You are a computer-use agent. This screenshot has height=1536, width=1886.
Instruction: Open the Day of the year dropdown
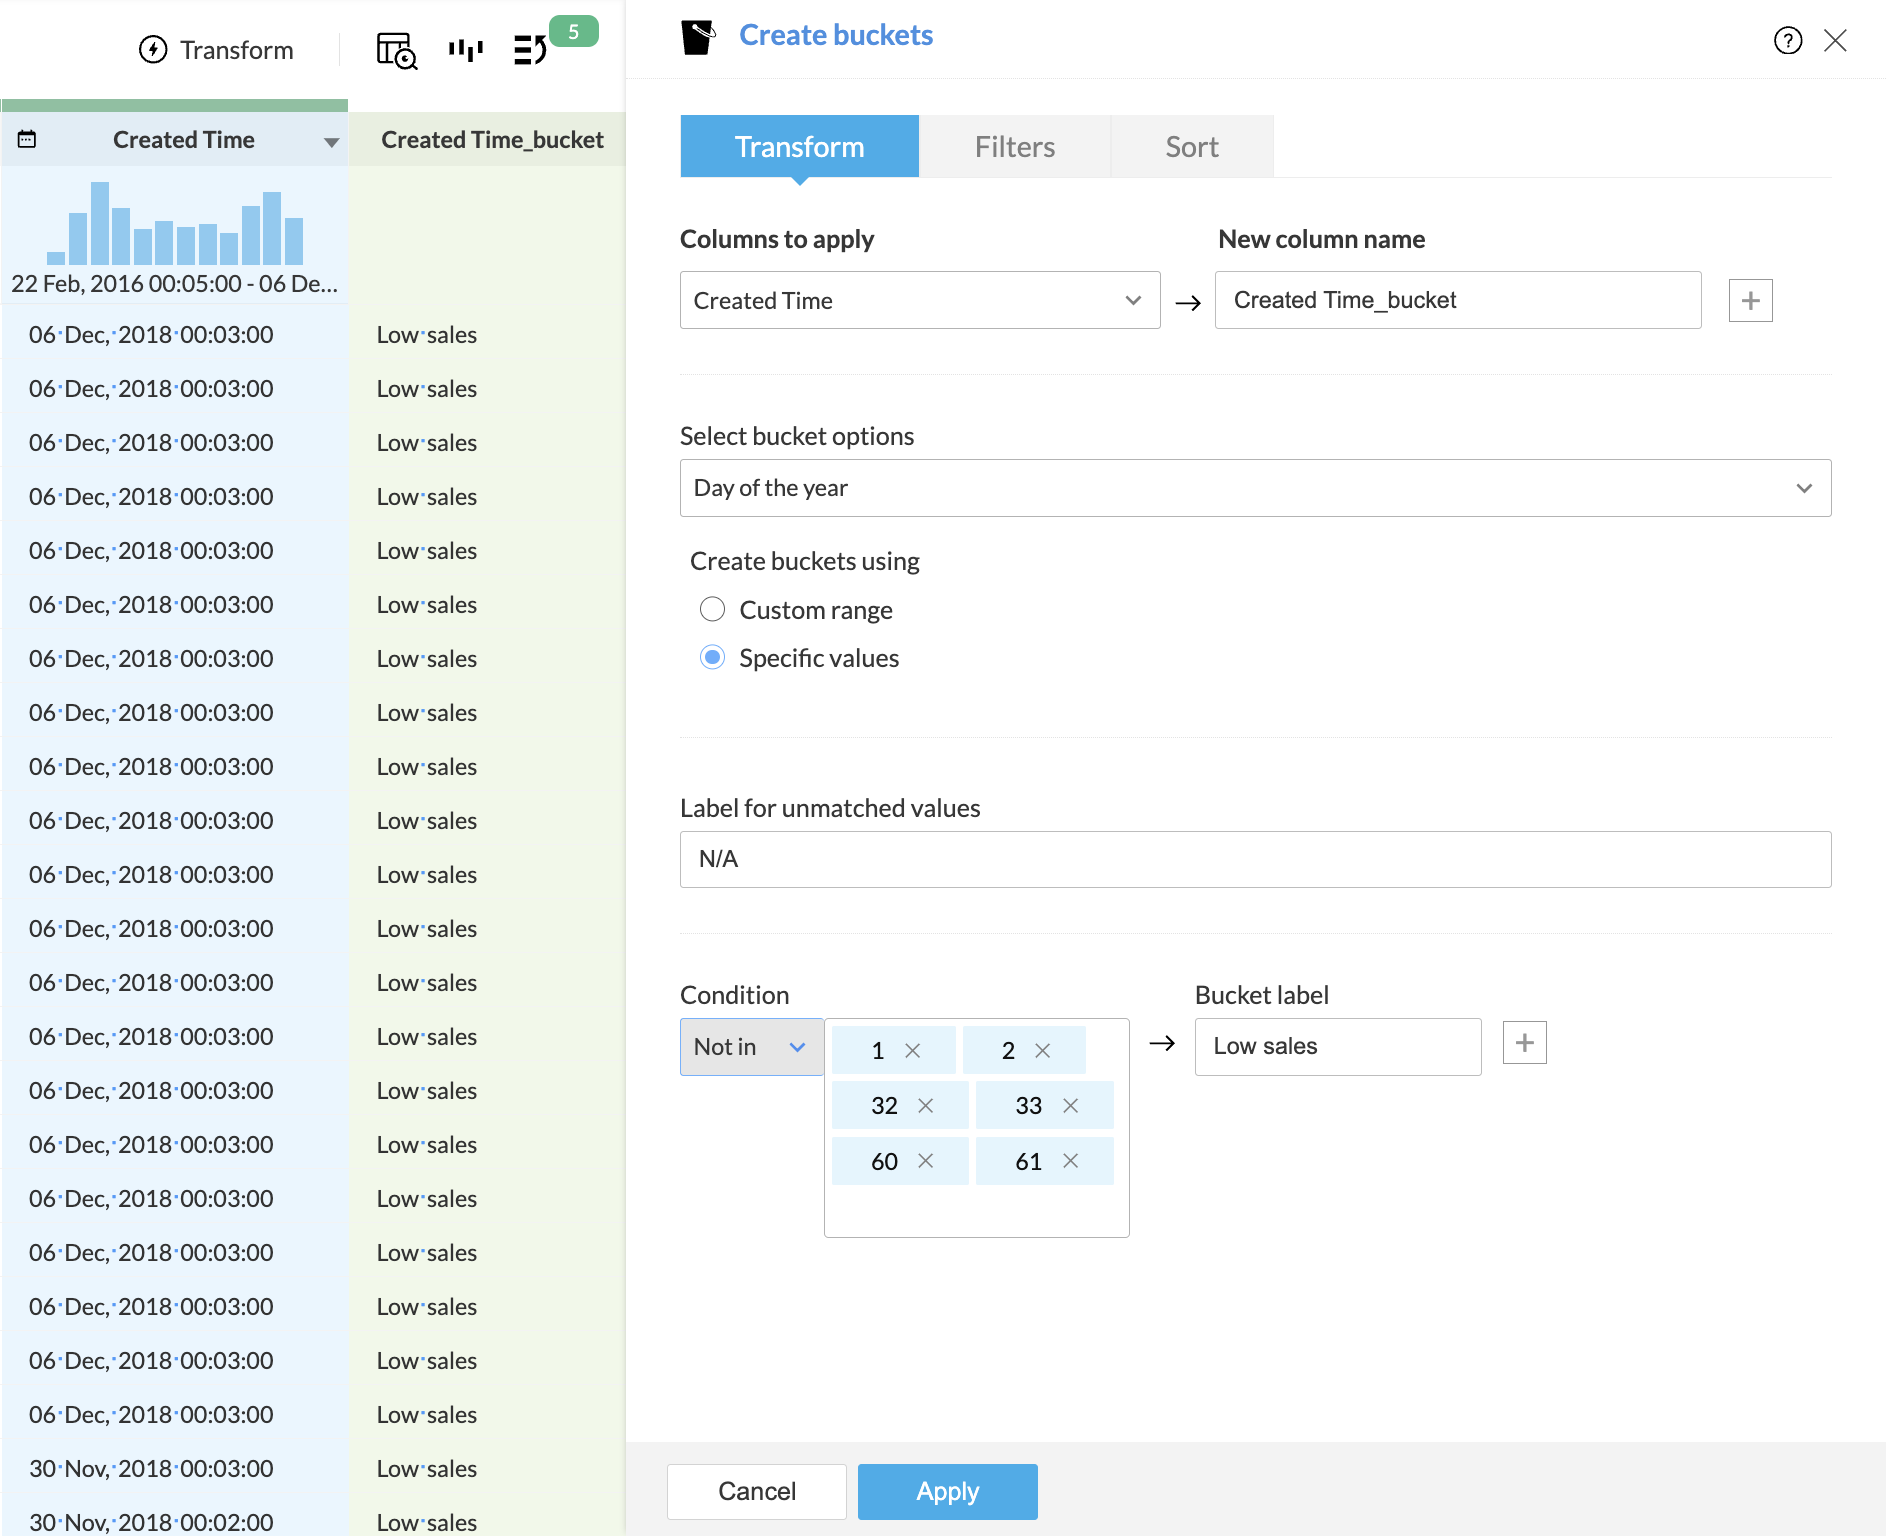(x=1255, y=488)
